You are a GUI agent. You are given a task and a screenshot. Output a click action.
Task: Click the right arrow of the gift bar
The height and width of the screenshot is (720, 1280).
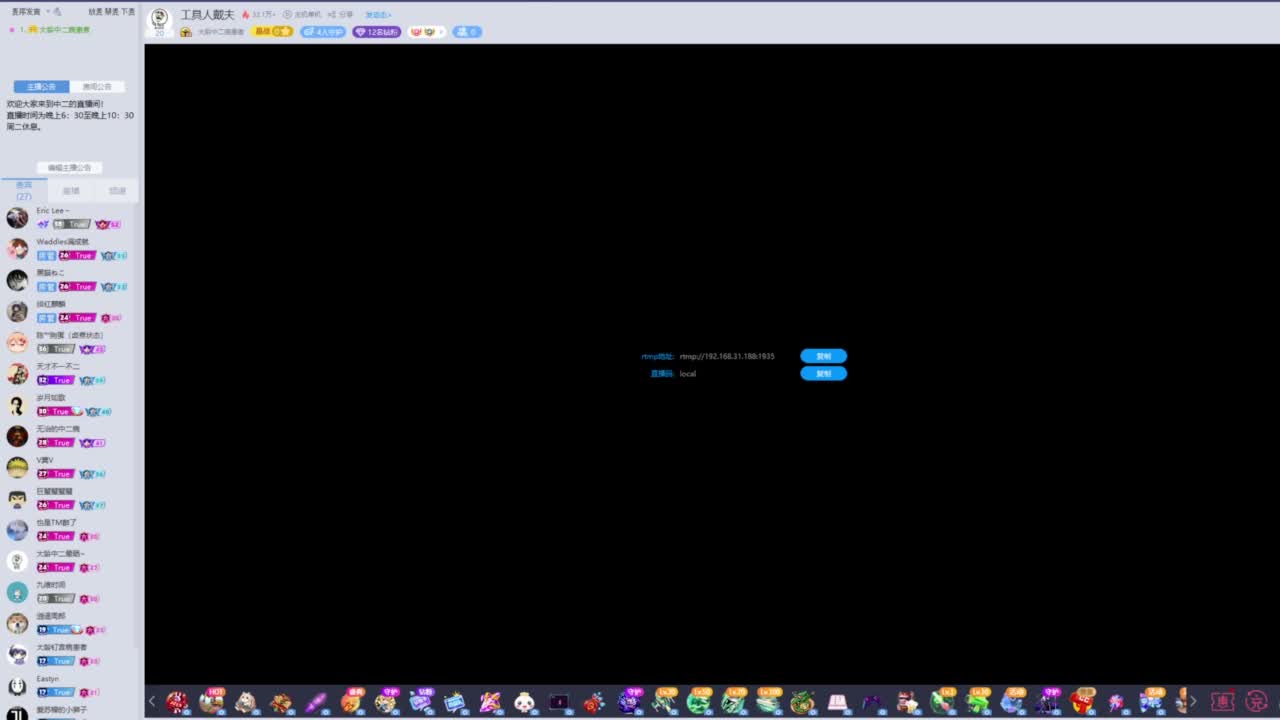[x=1192, y=701]
